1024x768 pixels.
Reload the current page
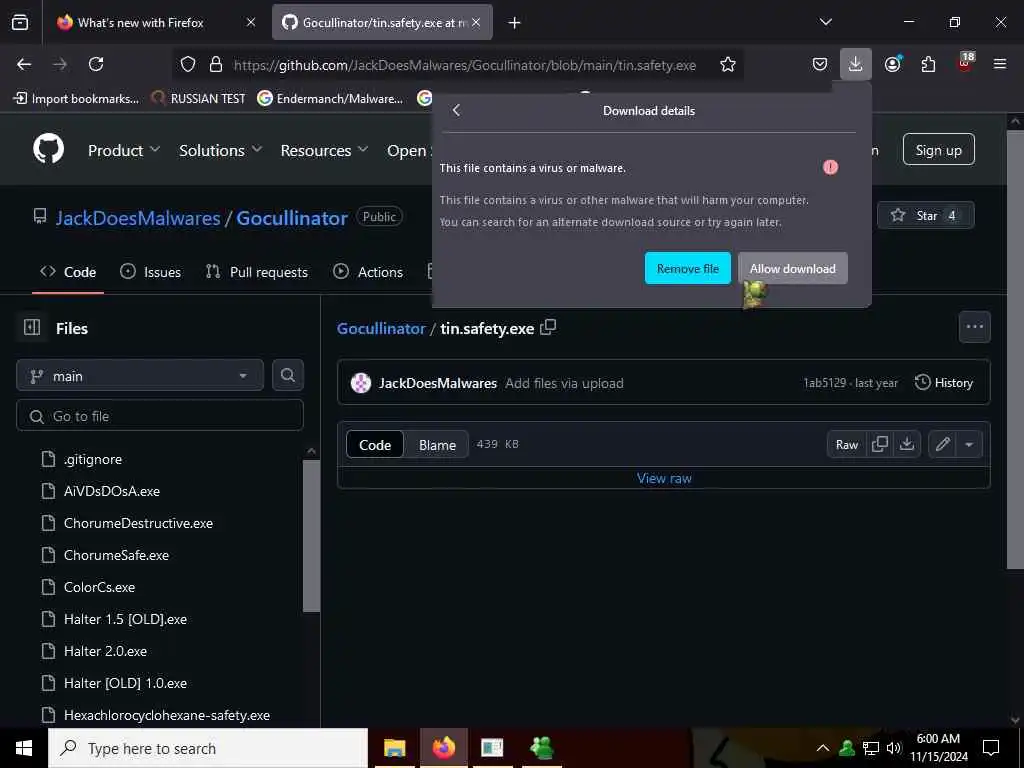coord(96,64)
